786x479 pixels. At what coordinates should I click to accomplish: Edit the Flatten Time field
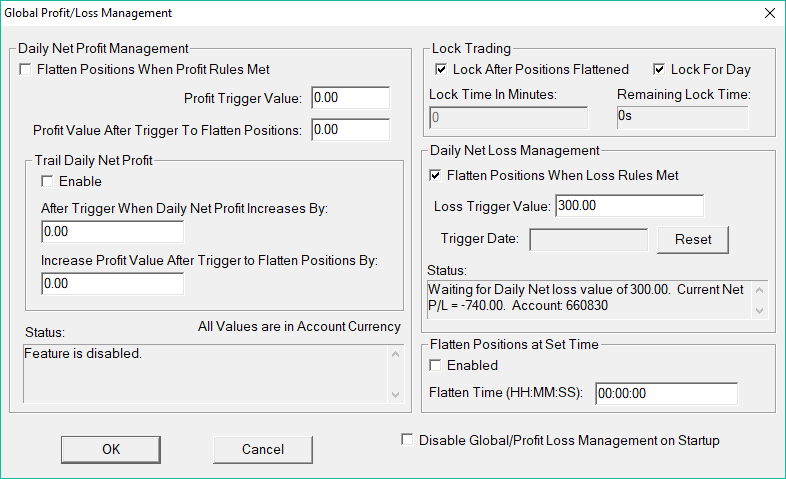(666, 393)
